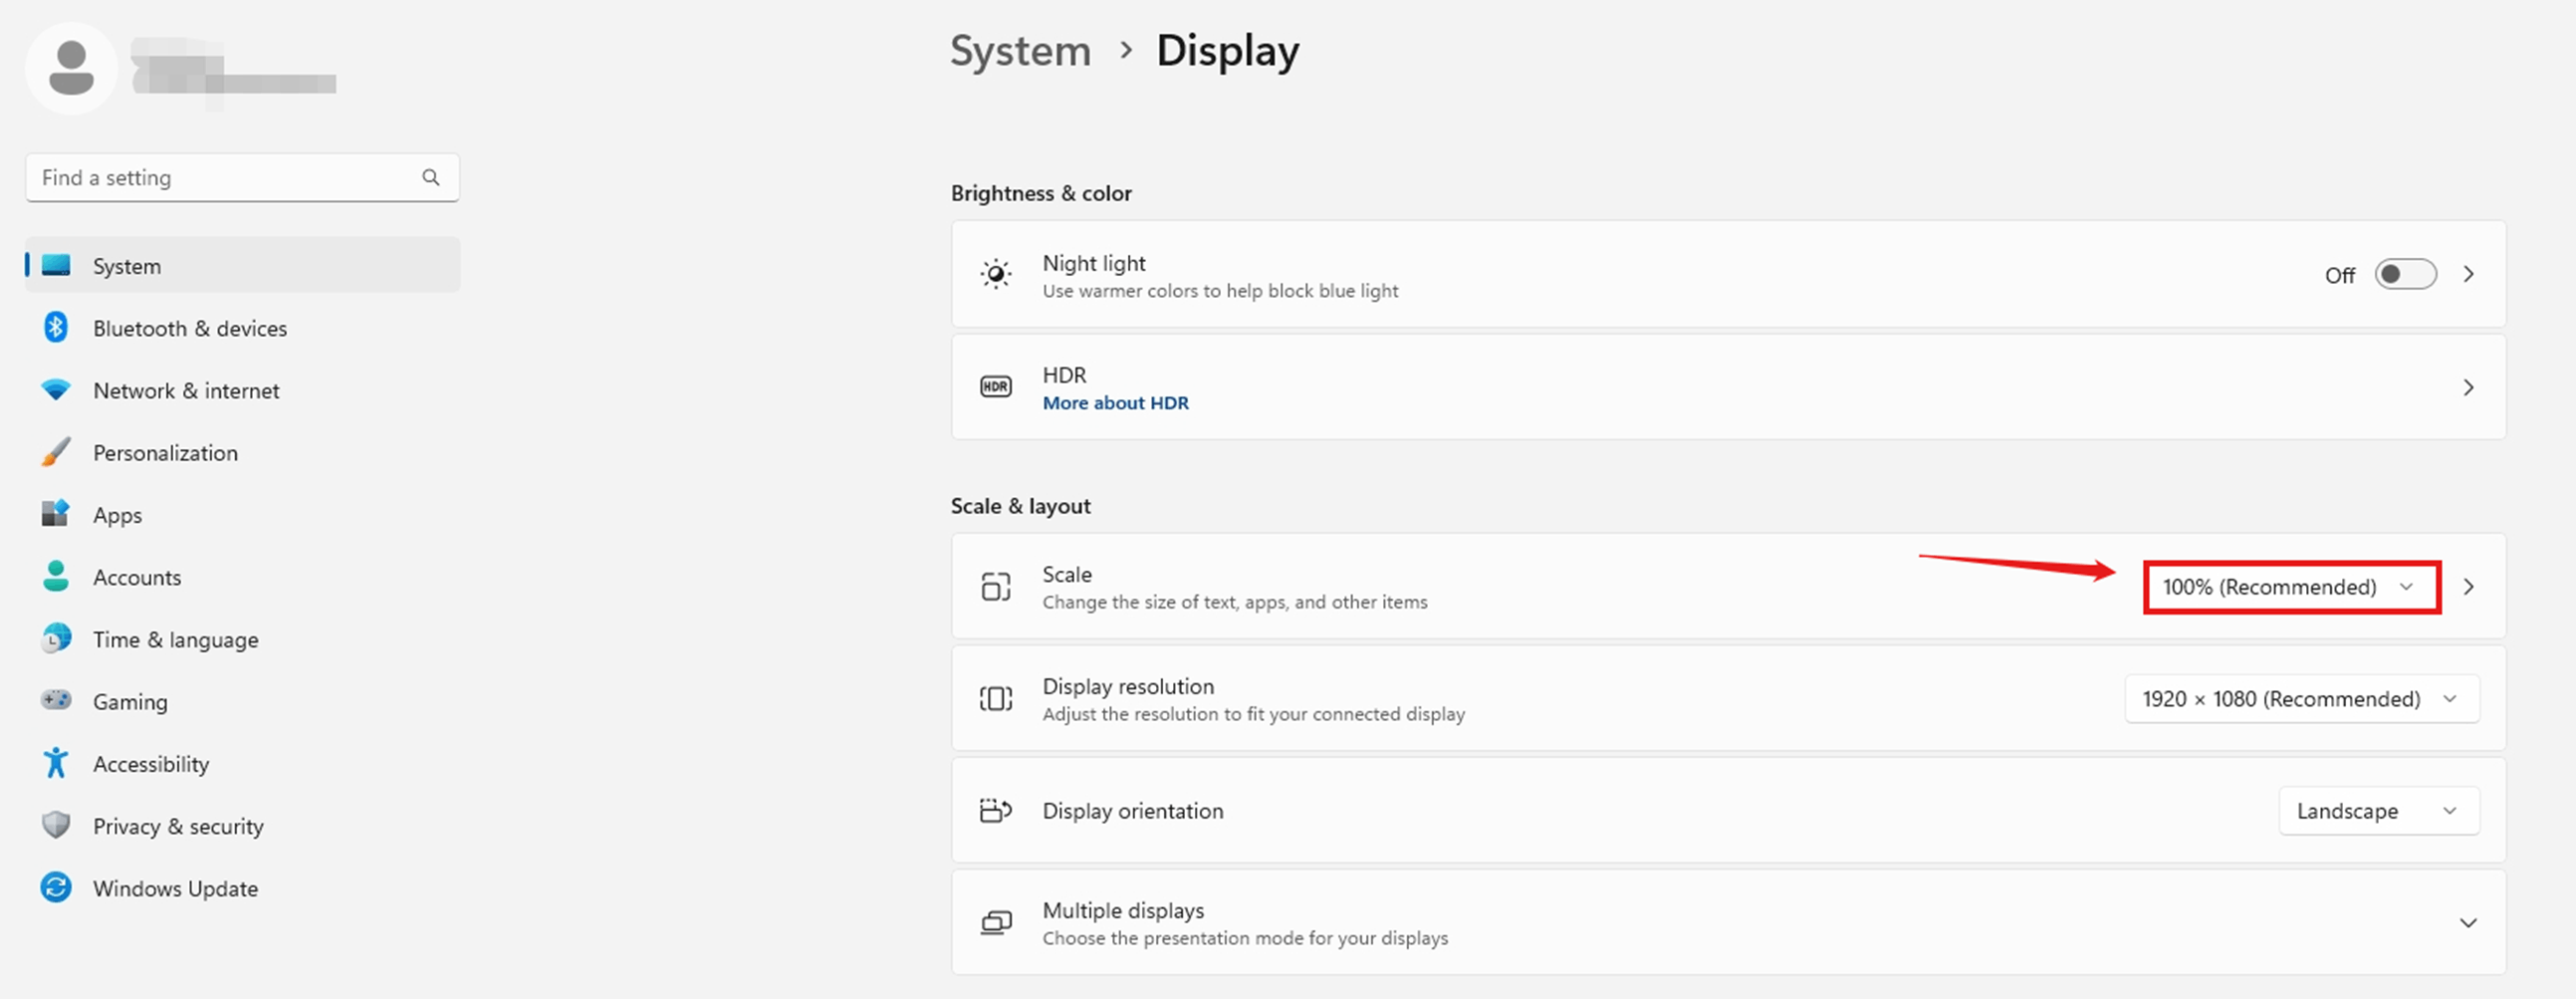This screenshot has height=999, width=2576.
Task: Click the Gaming controller icon
Action: 56,700
